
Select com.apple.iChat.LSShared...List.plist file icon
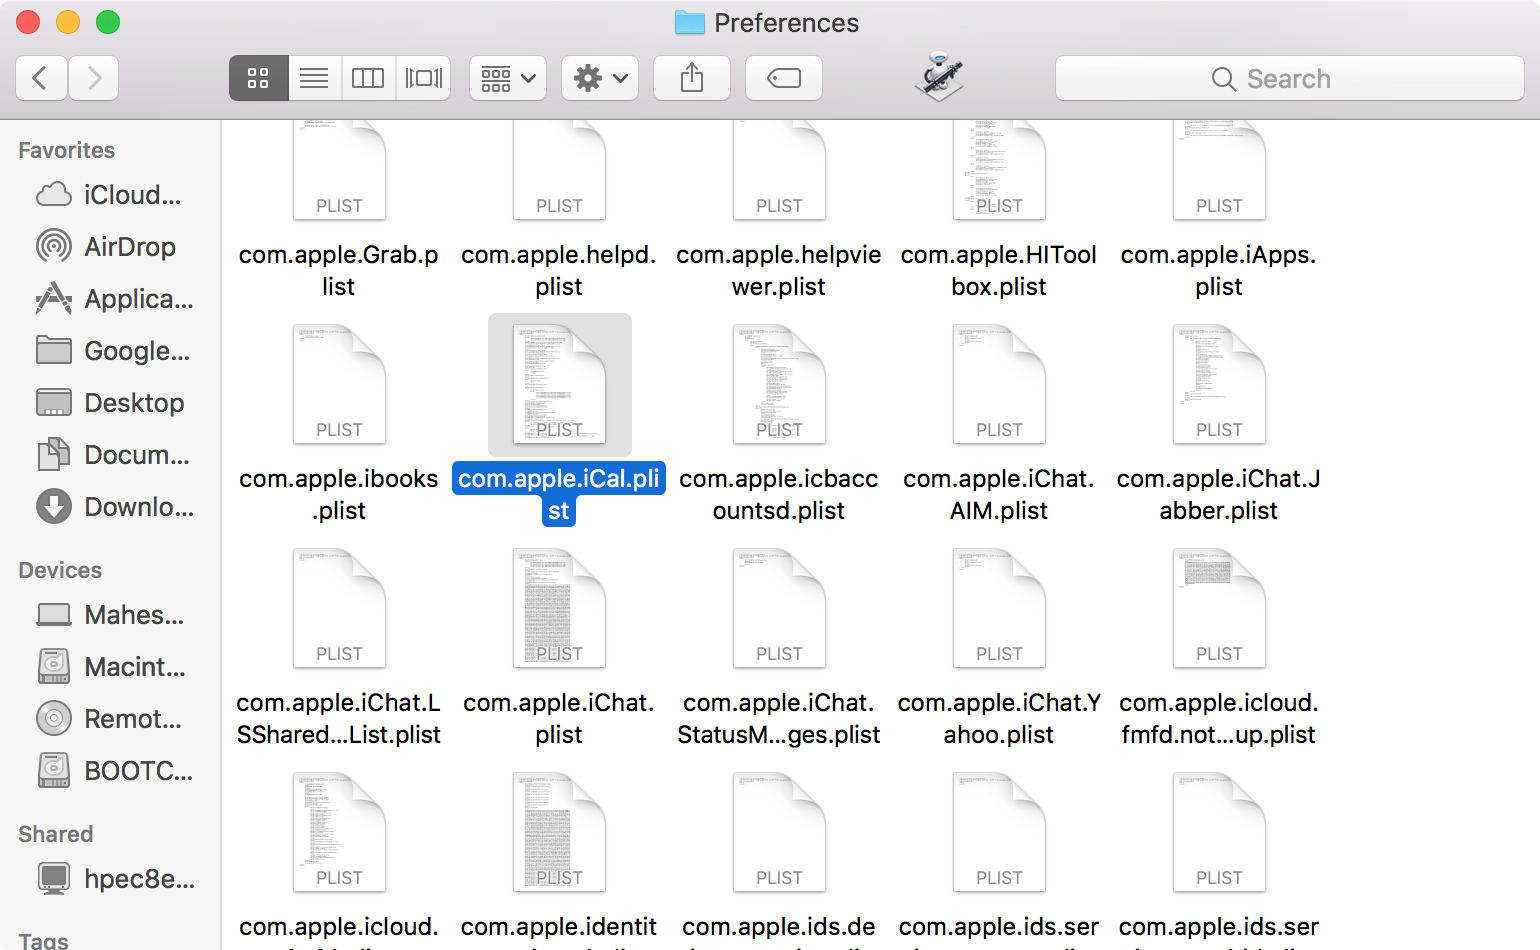339,608
